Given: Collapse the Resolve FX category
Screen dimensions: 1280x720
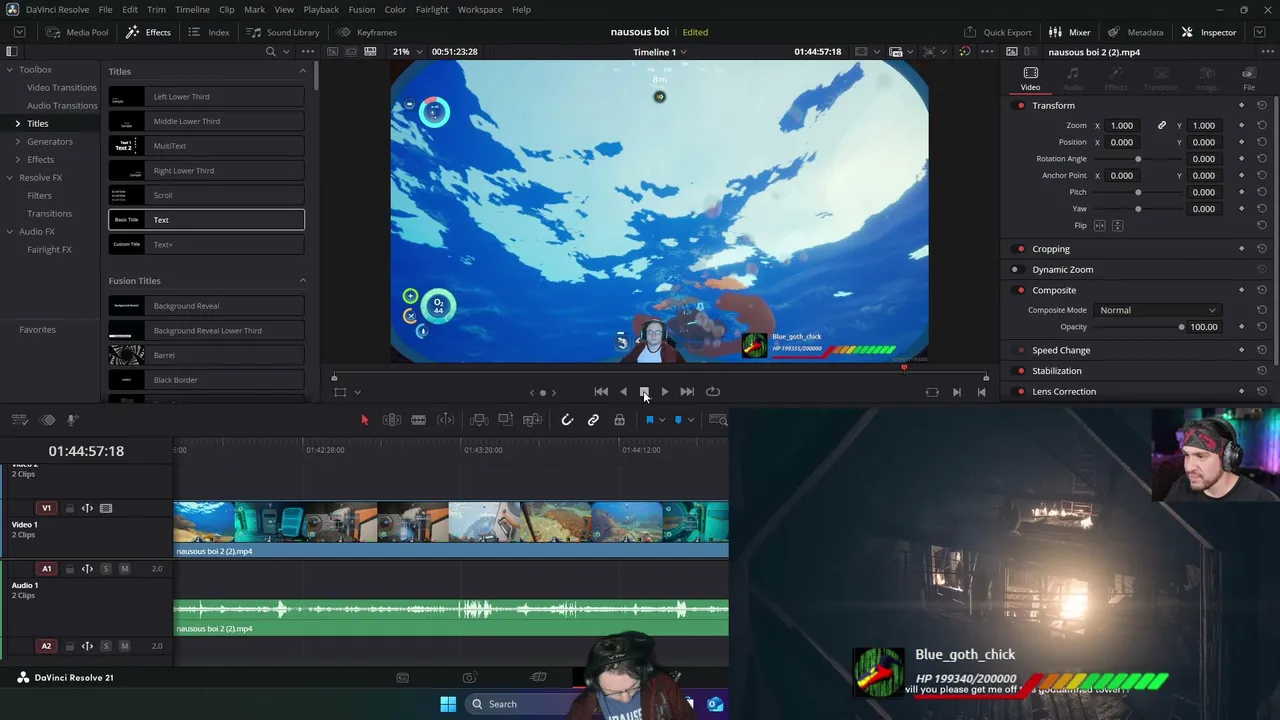Looking at the screenshot, I should (10, 178).
